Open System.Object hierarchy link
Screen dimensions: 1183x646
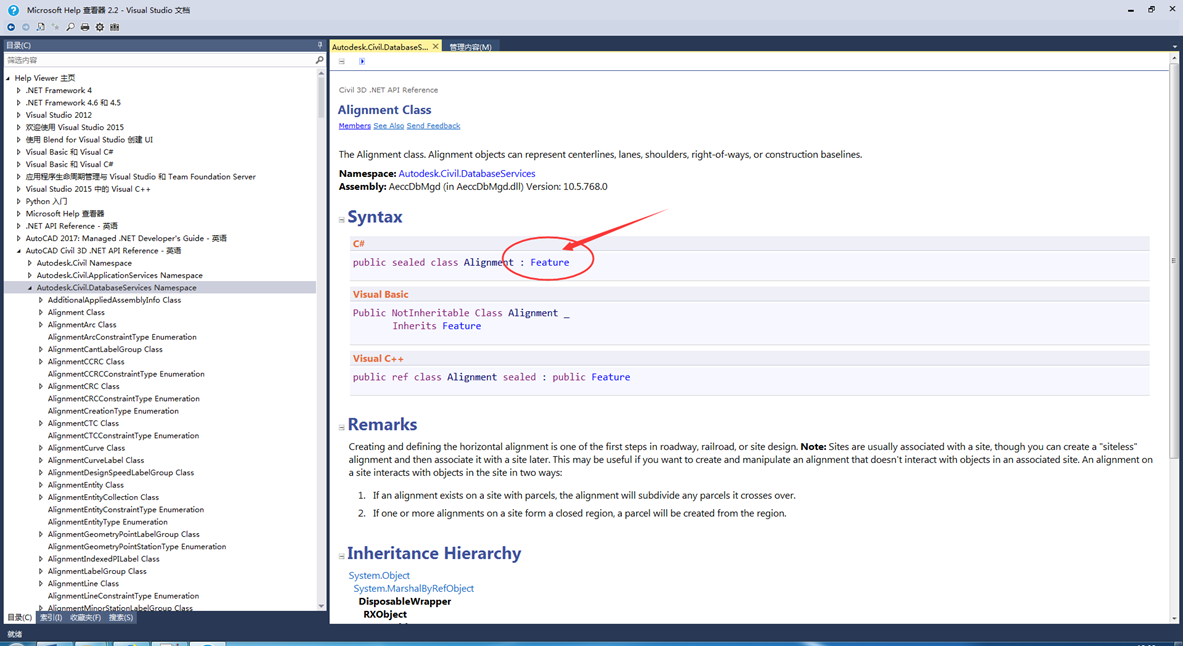379,575
